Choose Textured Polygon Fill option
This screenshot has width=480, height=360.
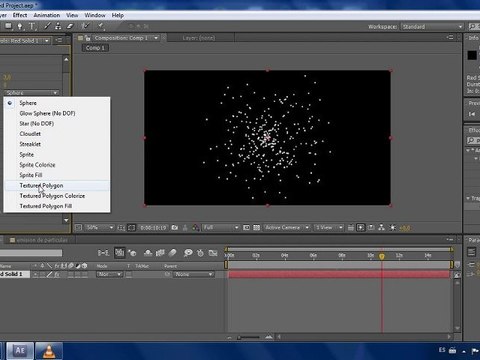pyautogui.click(x=46, y=206)
